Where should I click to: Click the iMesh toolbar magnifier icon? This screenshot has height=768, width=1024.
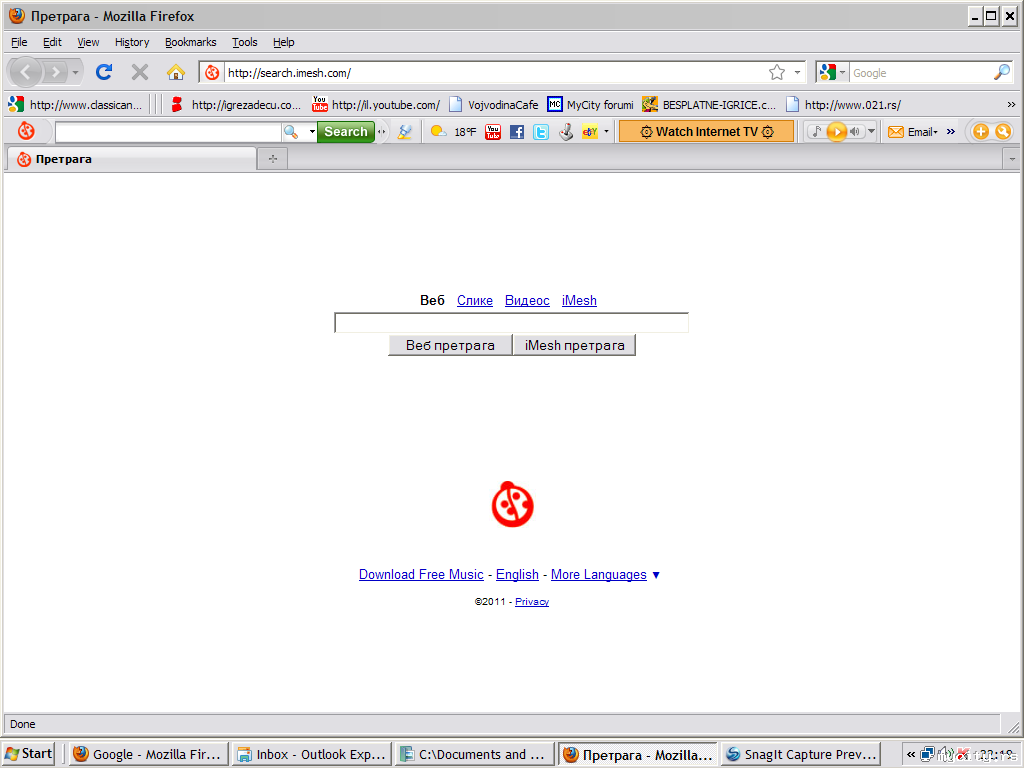(x=291, y=132)
